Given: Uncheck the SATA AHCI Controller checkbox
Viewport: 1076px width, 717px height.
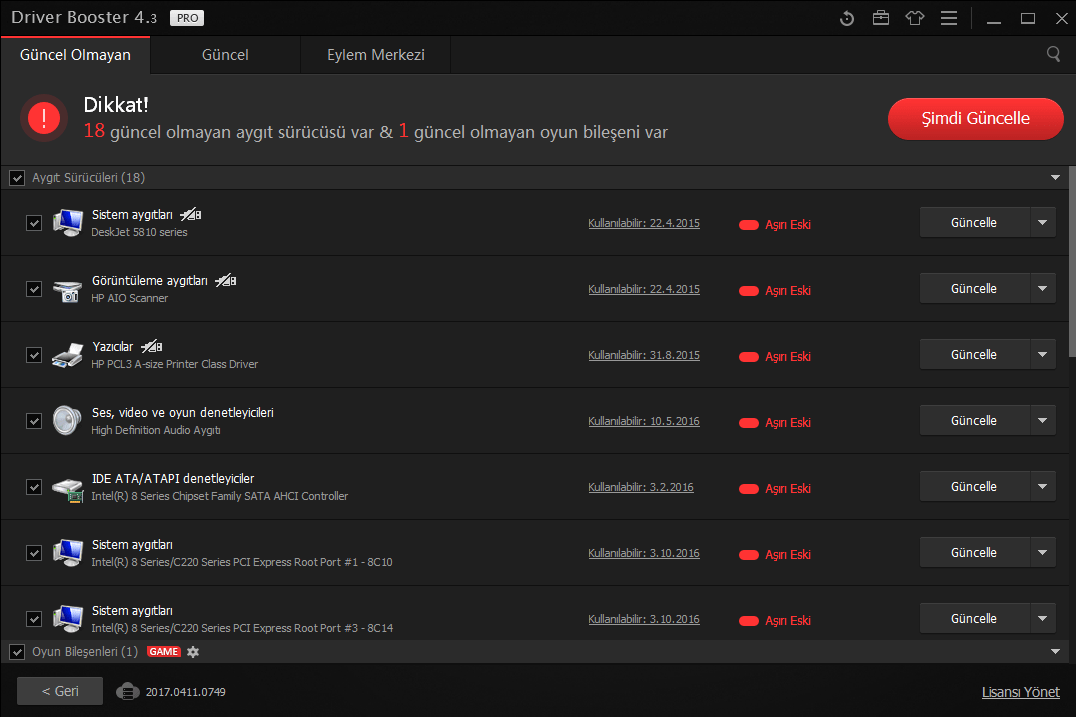Looking at the screenshot, I should click(34, 486).
